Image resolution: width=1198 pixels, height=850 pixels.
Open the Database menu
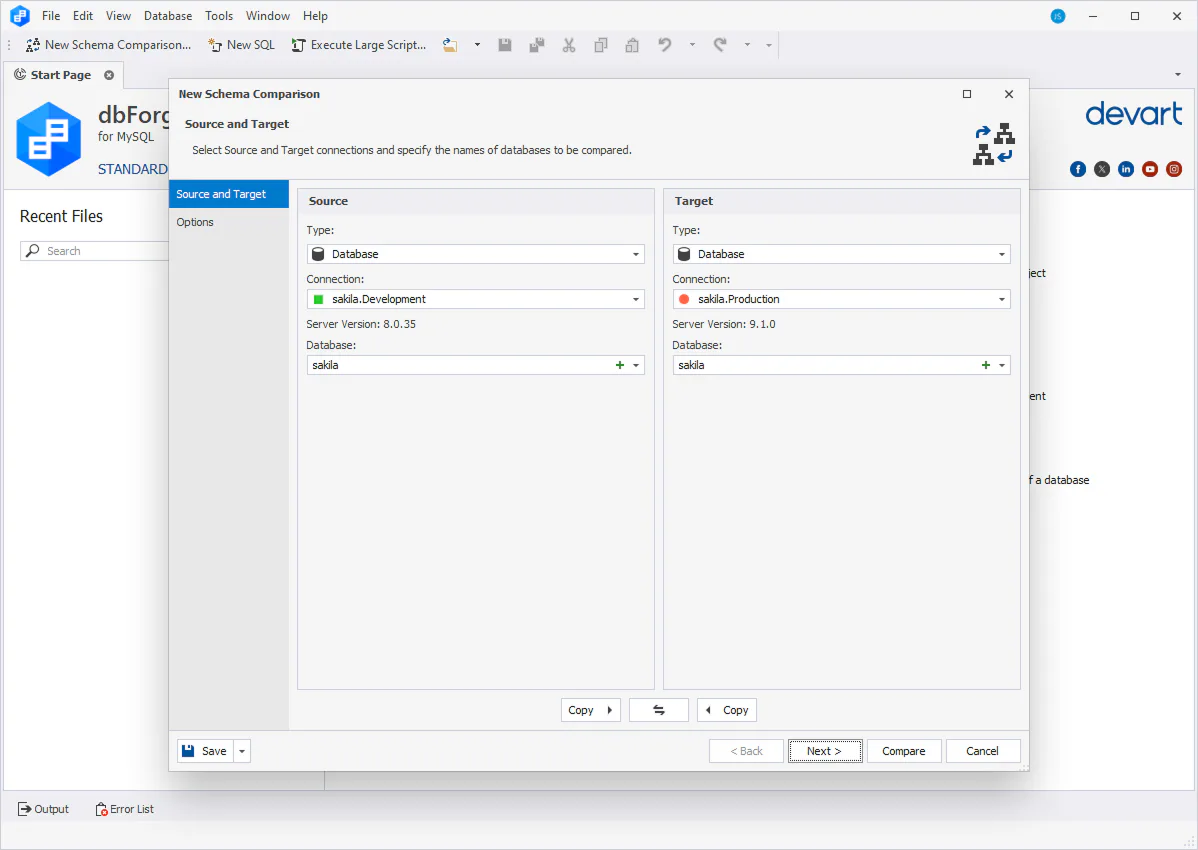tap(168, 16)
